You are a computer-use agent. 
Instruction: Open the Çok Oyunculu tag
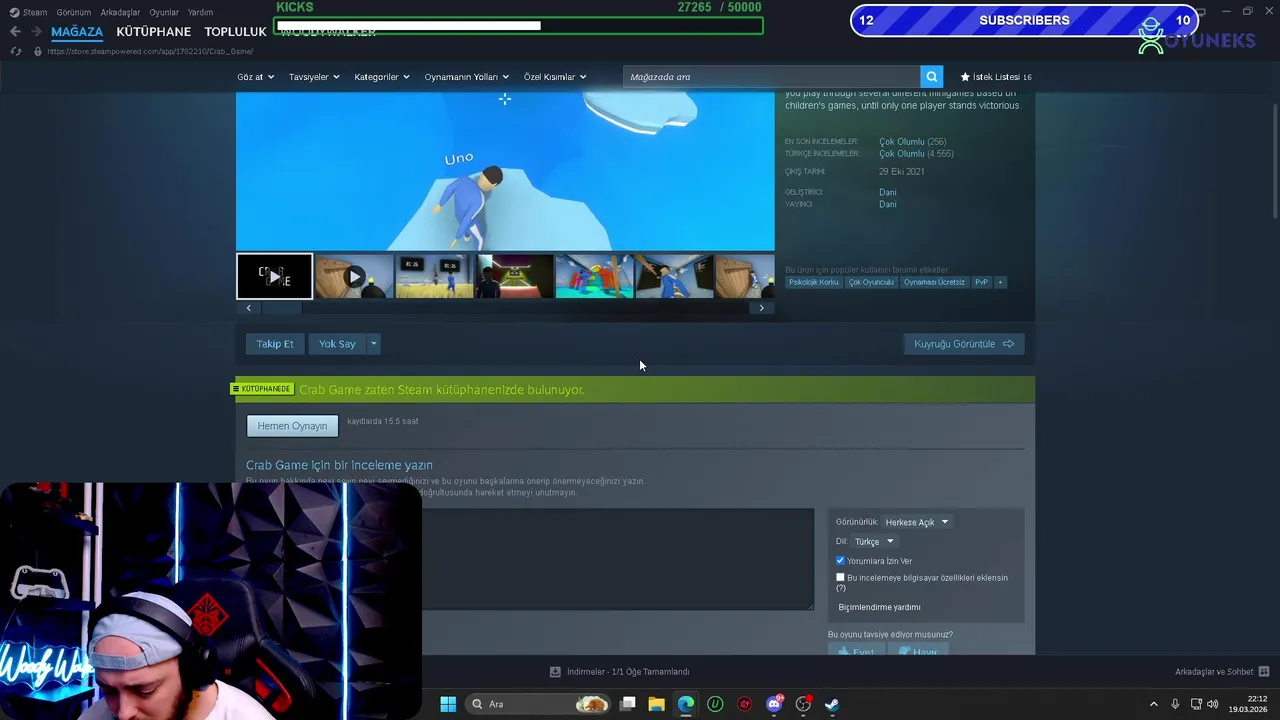[871, 282]
